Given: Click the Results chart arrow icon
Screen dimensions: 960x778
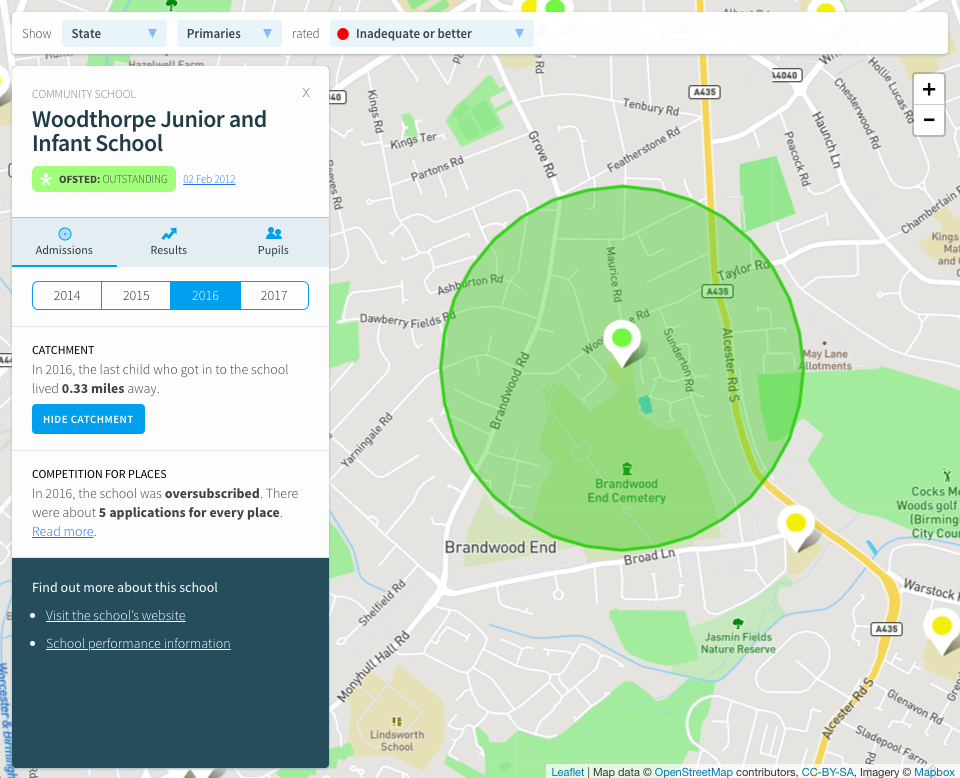Looking at the screenshot, I should (x=169, y=234).
